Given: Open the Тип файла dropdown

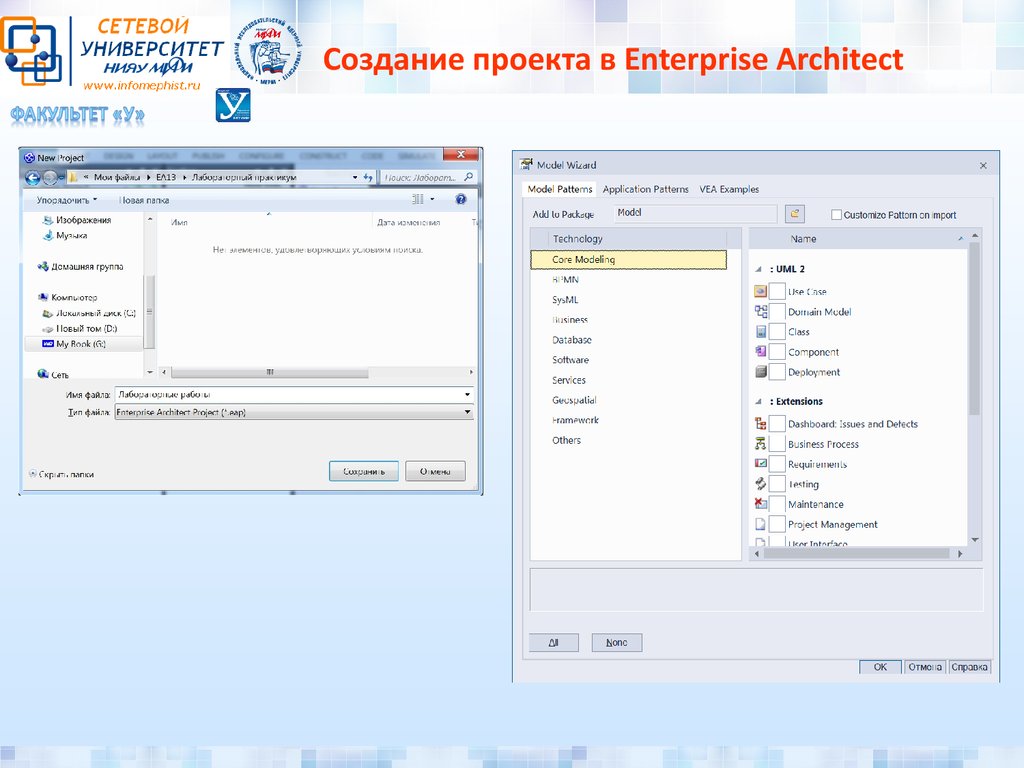Looking at the screenshot, I should point(467,412).
